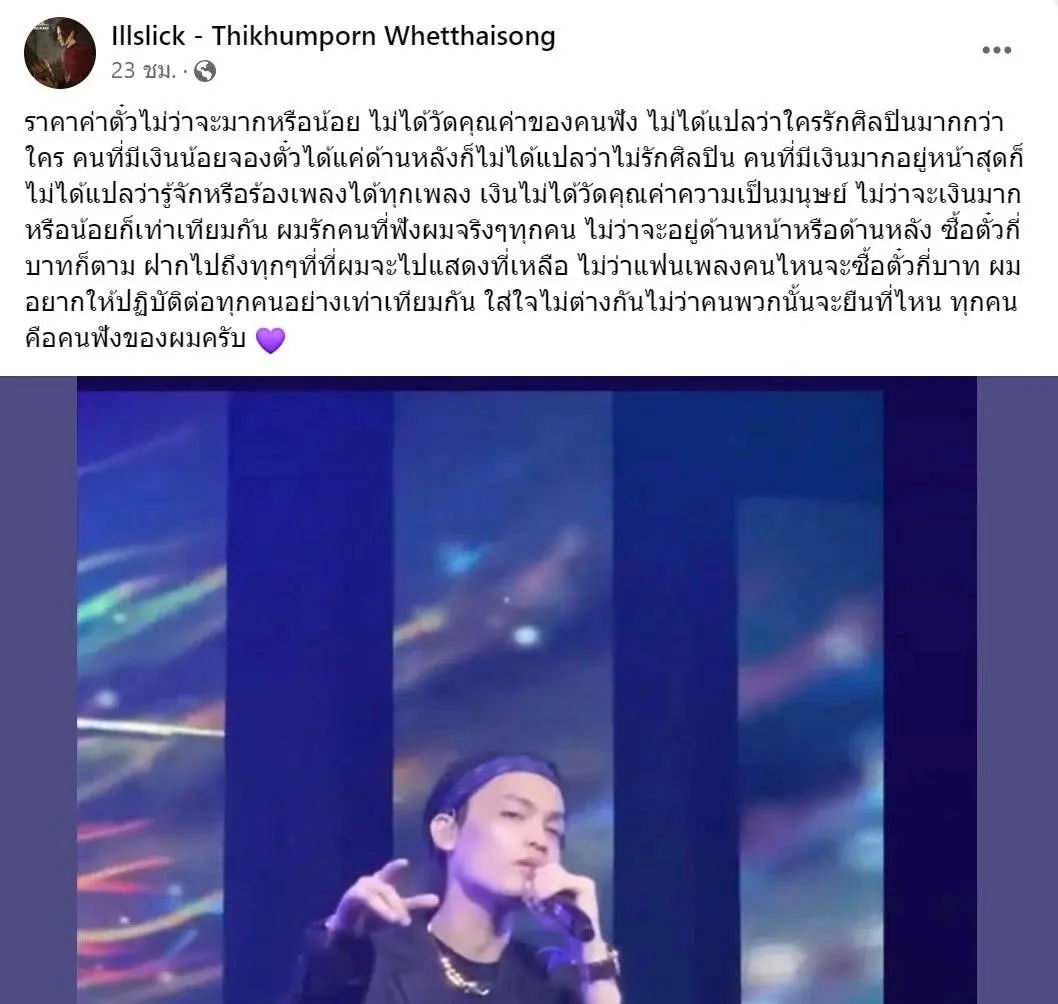The height and width of the screenshot is (1004, 1058).
Task: Click the globe public-audience icon
Action: pos(205,71)
